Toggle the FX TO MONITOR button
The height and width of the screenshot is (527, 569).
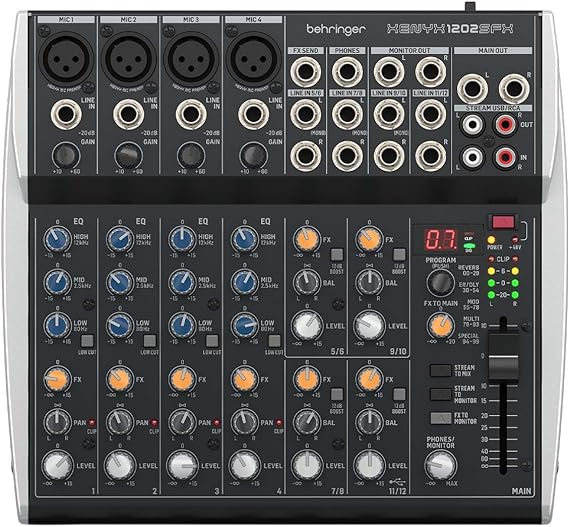click(x=441, y=418)
